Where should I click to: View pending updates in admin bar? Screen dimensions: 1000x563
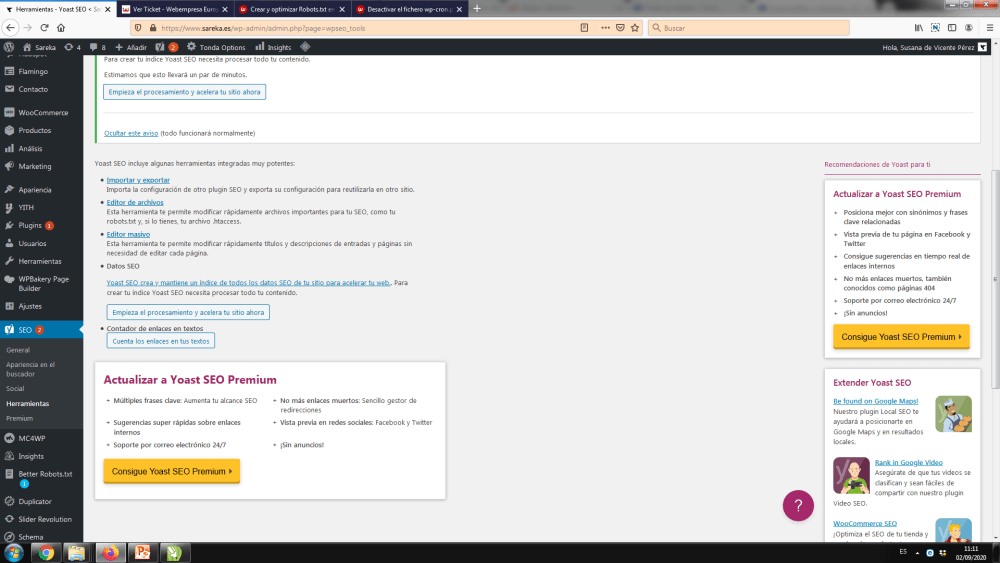pyautogui.click(x=73, y=47)
